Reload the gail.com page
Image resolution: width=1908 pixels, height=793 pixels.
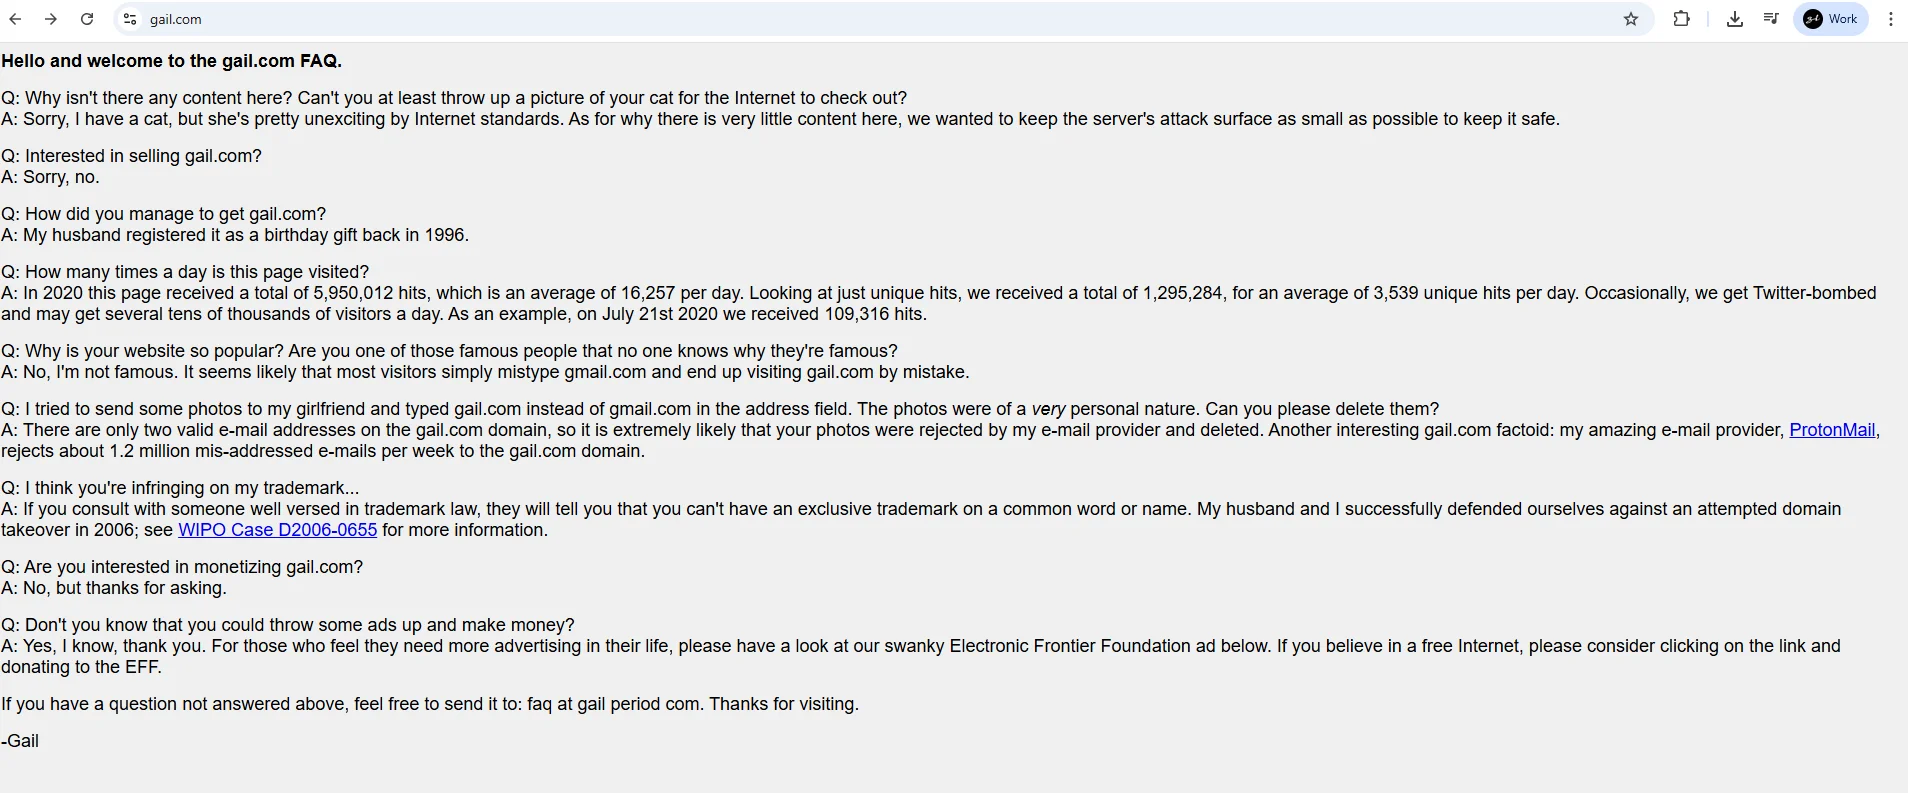click(87, 19)
